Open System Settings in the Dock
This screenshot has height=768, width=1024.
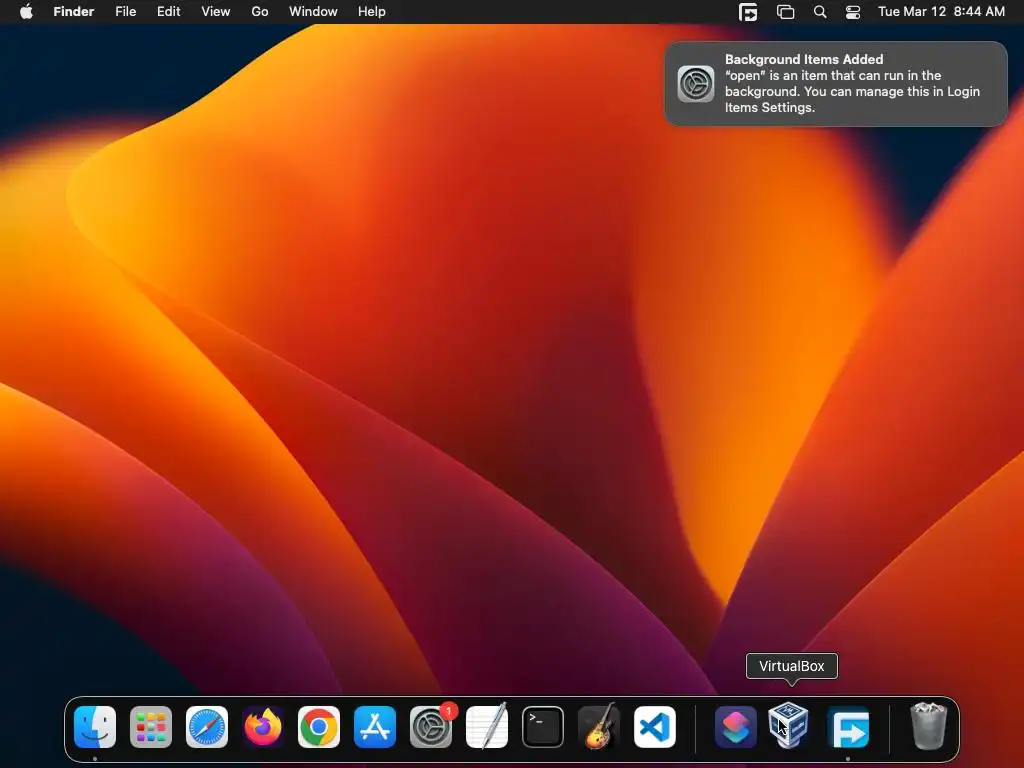coord(431,727)
